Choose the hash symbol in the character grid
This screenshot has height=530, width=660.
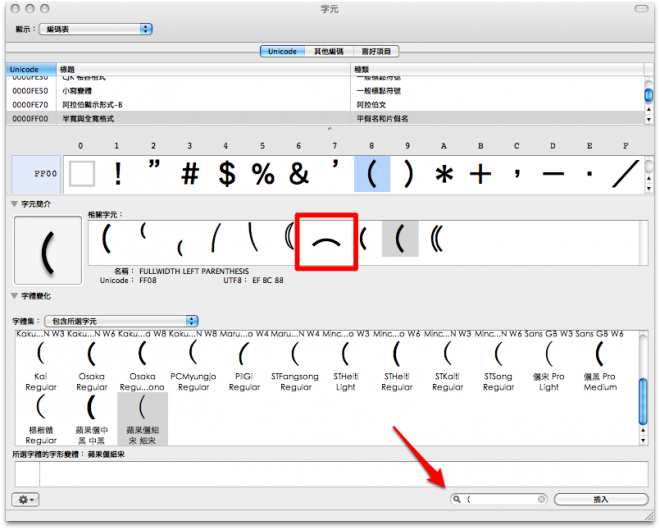click(x=190, y=174)
